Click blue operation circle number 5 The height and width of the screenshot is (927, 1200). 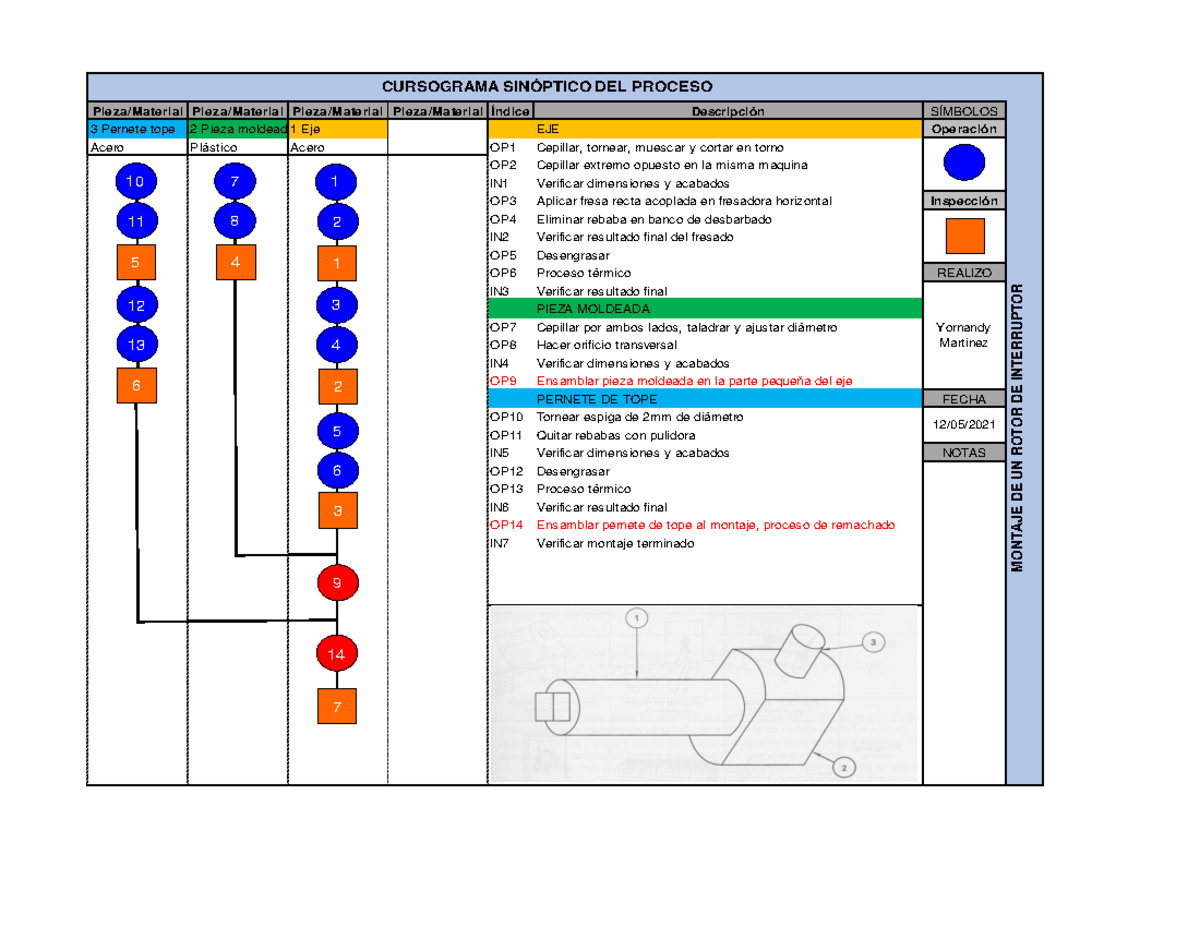(337, 432)
